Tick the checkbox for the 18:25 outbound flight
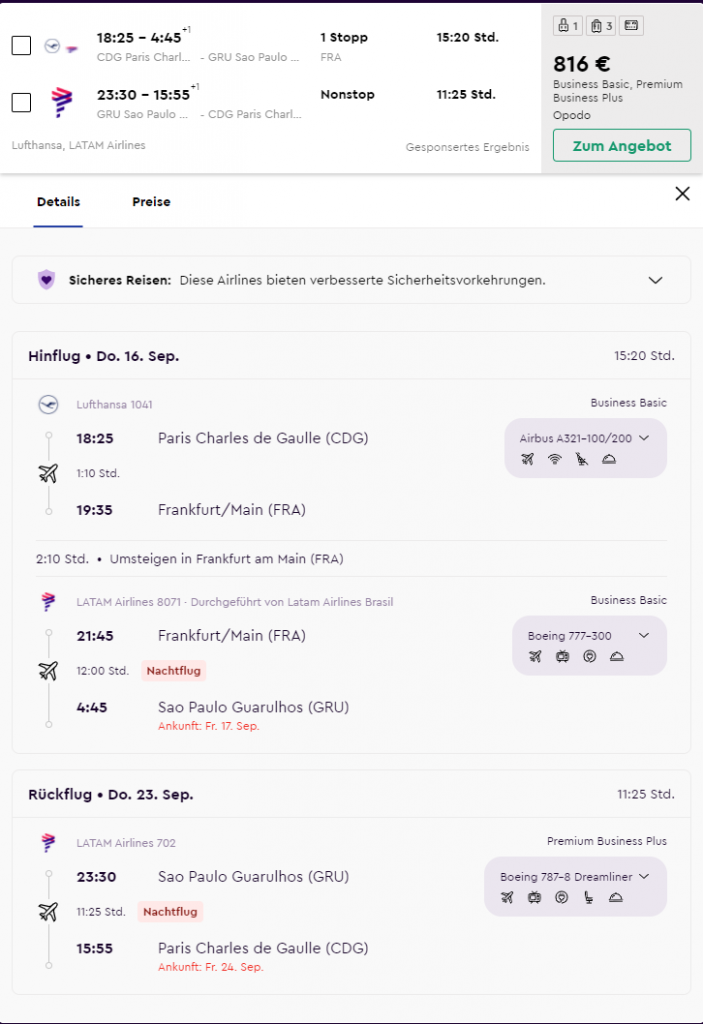The width and height of the screenshot is (703, 1024). click(x=21, y=46)
